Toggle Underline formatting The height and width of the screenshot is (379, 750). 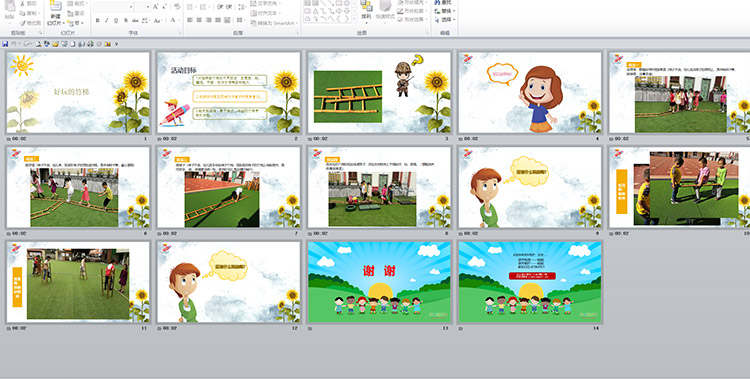(116, 20)
